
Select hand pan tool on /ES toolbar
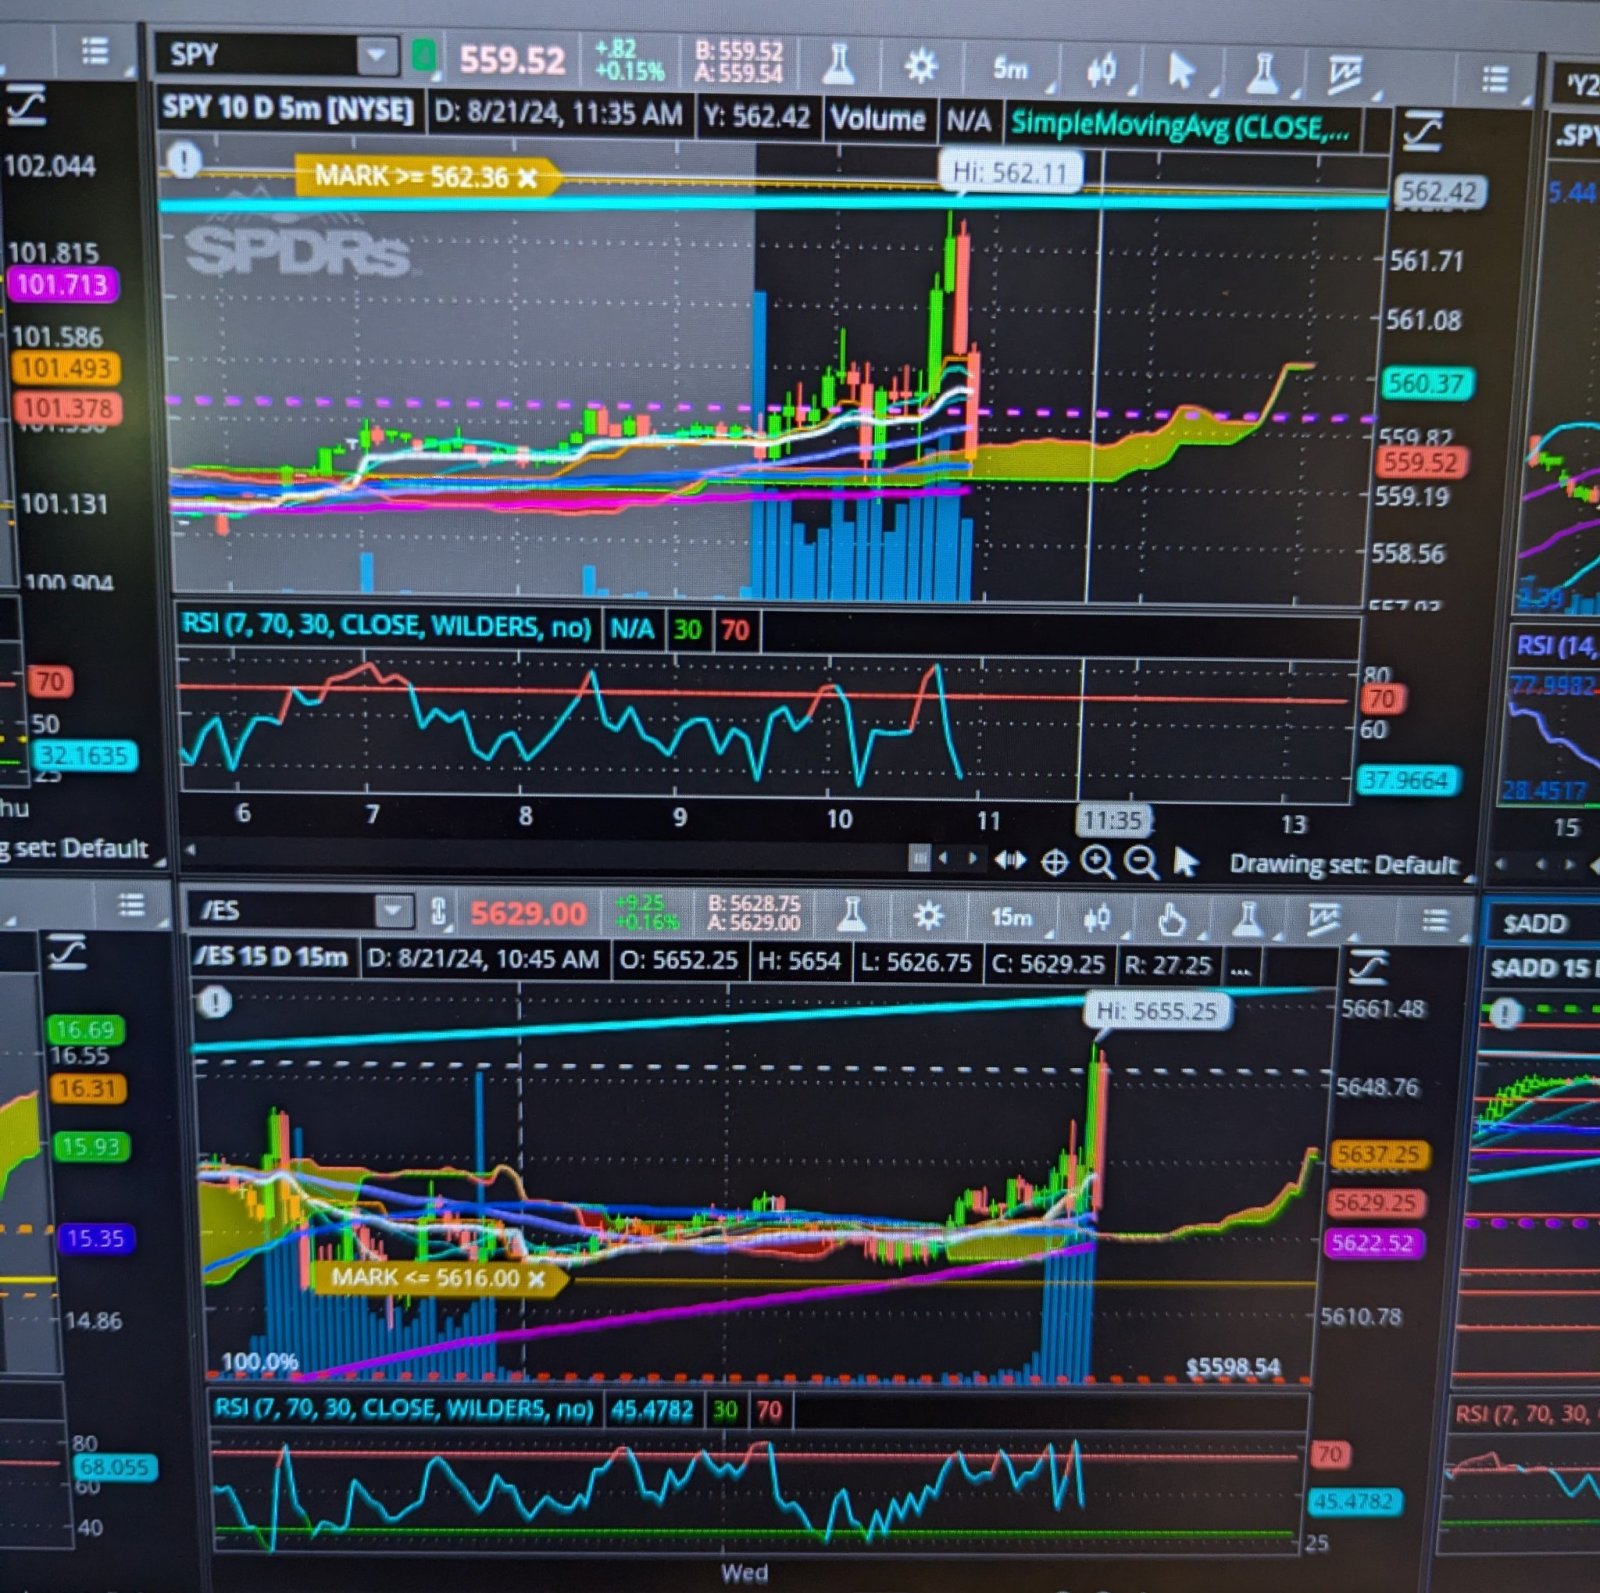pos(1171,918)
